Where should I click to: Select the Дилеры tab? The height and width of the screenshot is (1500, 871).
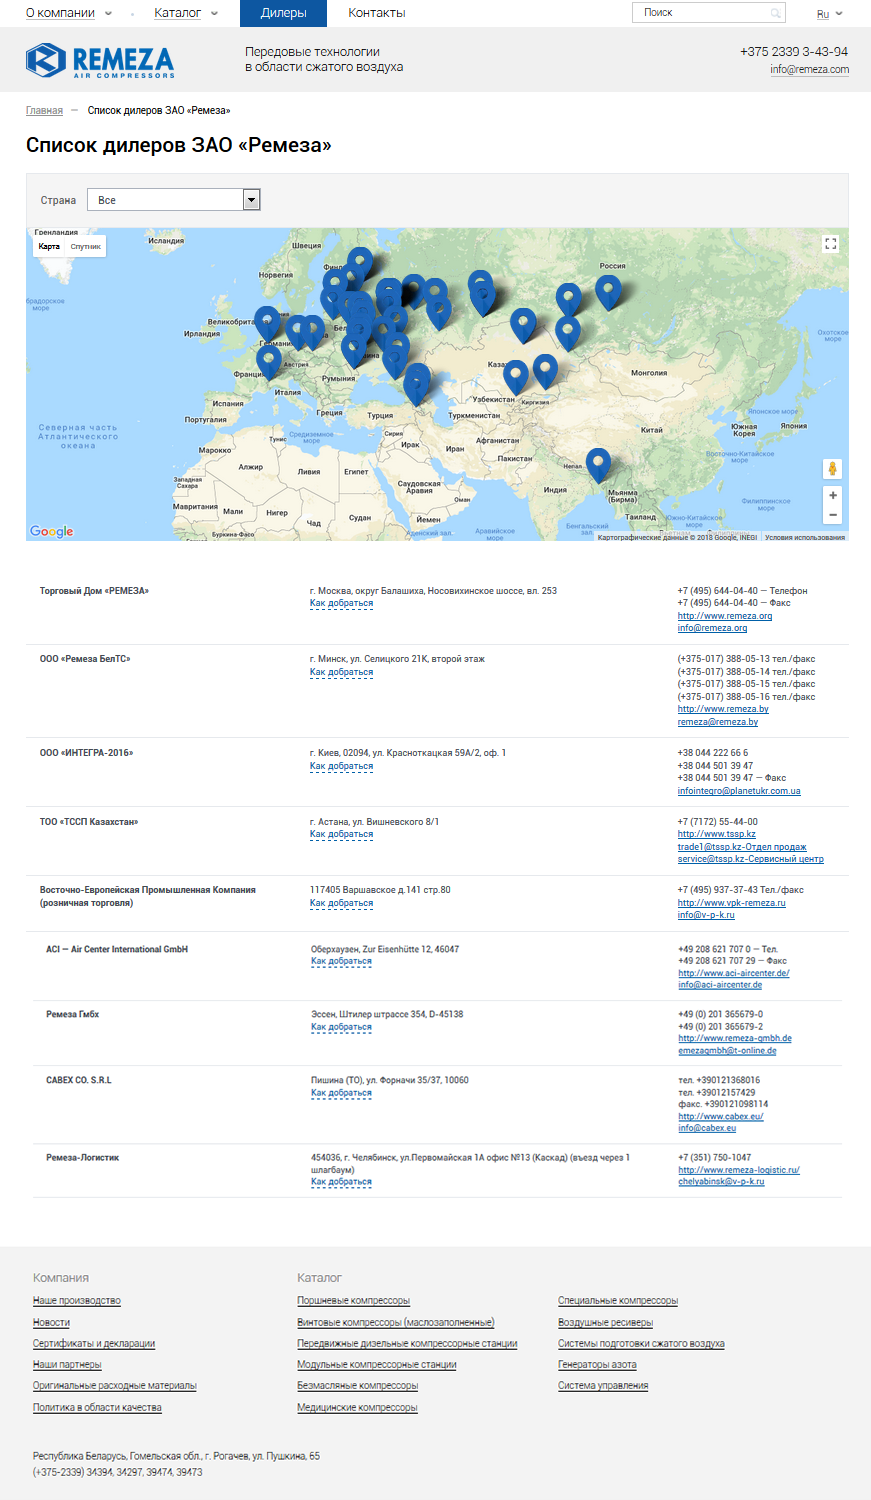click(283, 13)
